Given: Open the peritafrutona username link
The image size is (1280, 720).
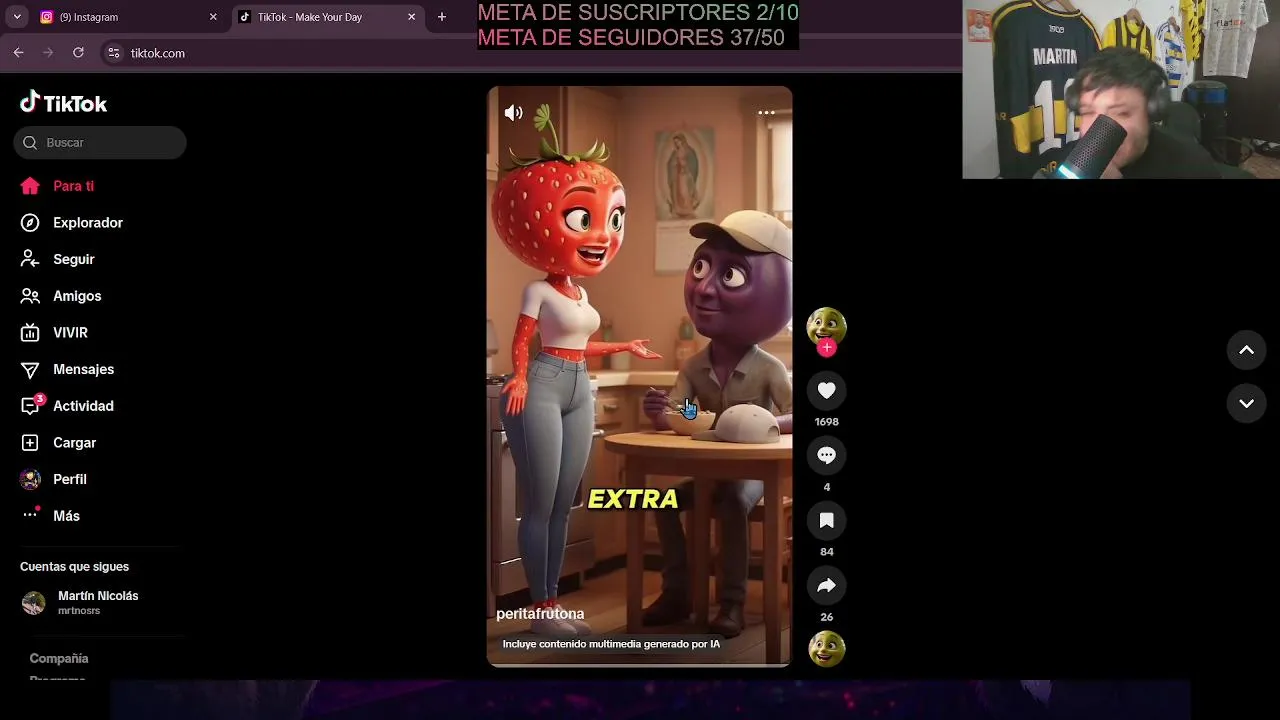Looking at the screenshot, I should point(540,614).
